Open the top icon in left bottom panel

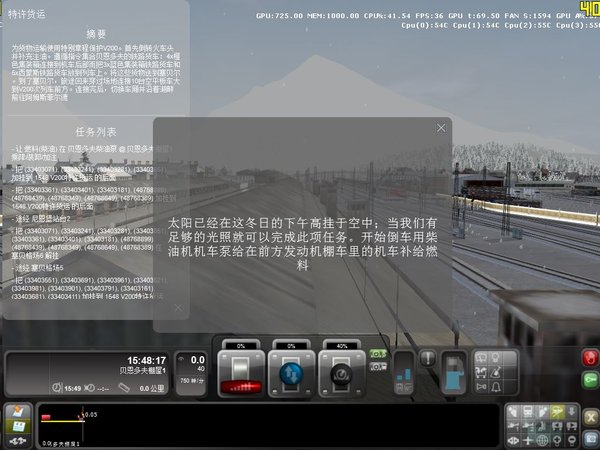[x=18, y=412]
